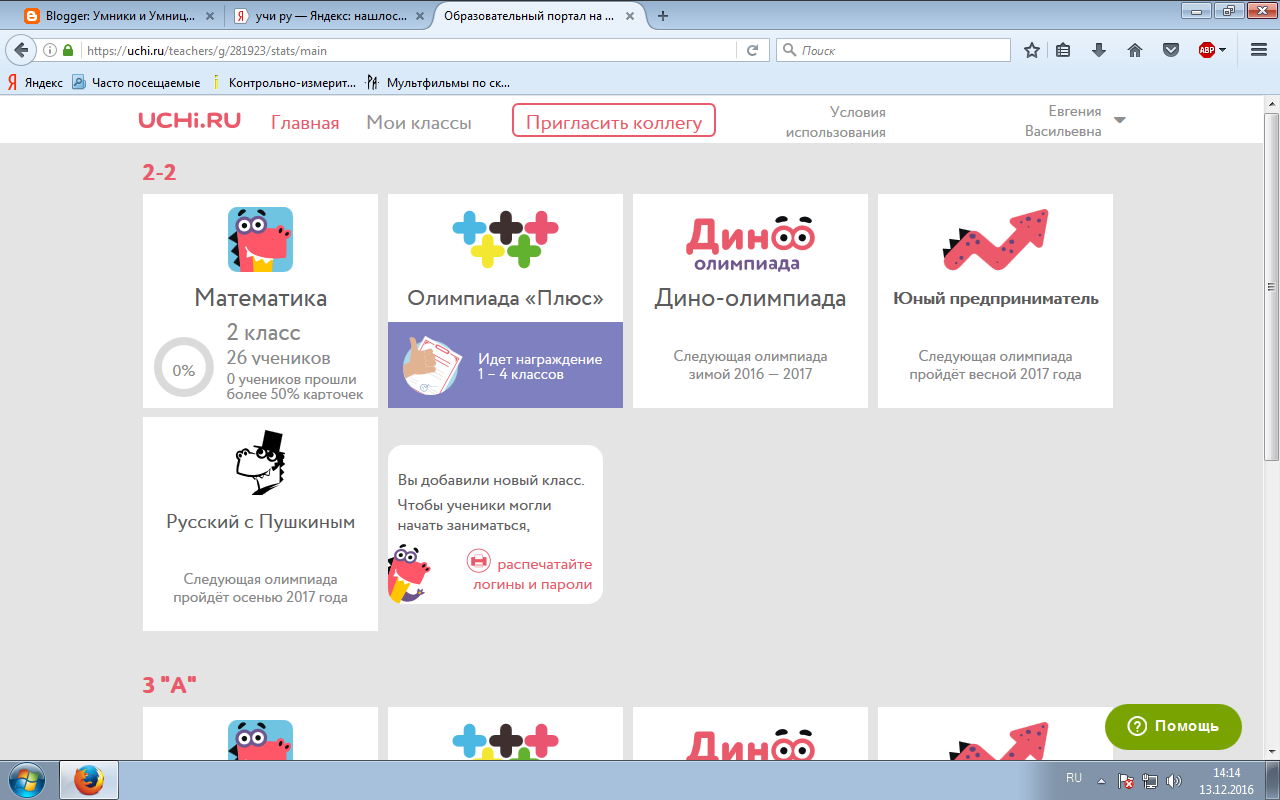Click the green Помощь help button

point(1173,726)
